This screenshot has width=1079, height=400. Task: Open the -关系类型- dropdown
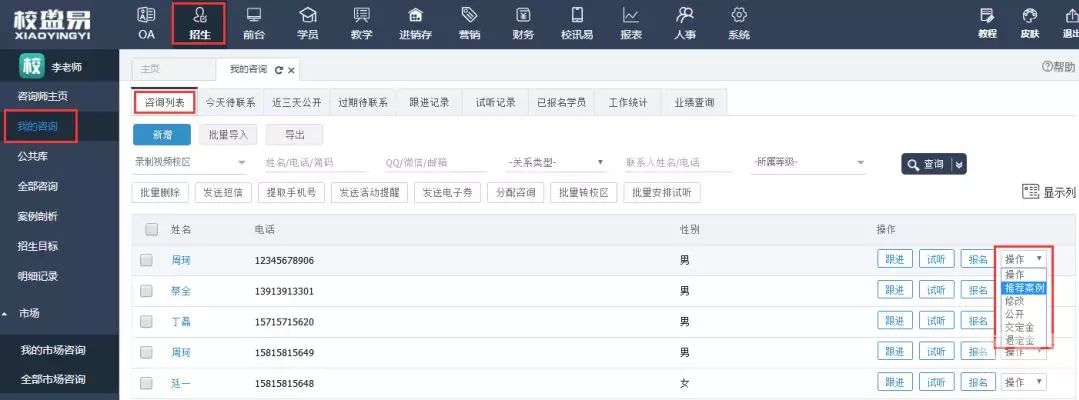555,162
